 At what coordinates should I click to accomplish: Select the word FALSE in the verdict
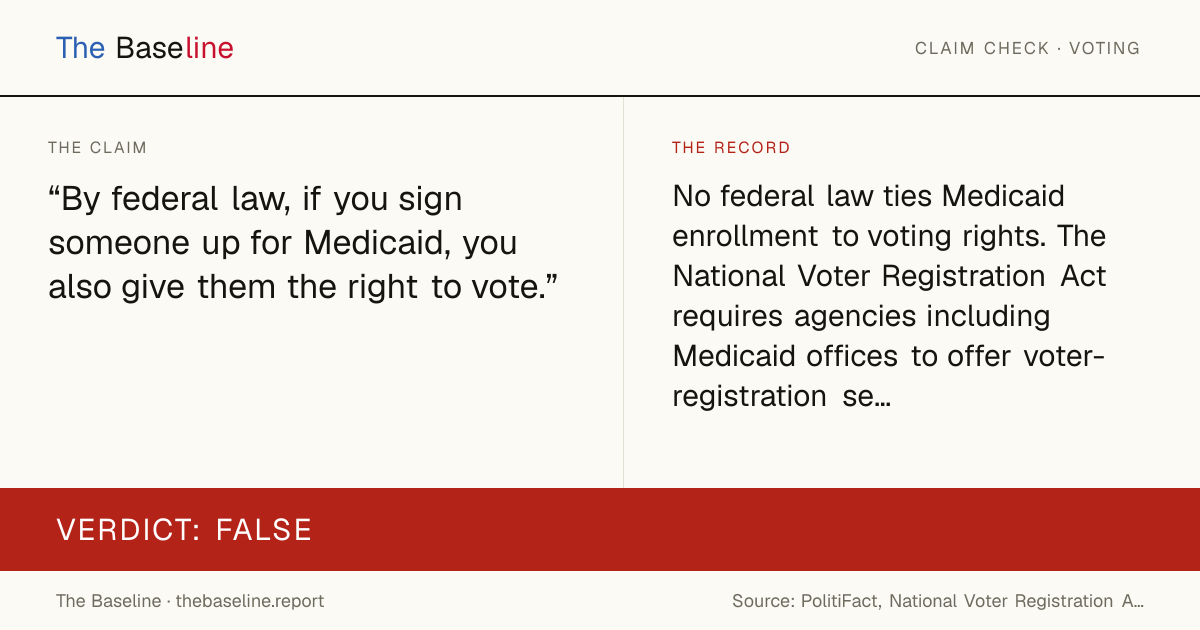264,530
